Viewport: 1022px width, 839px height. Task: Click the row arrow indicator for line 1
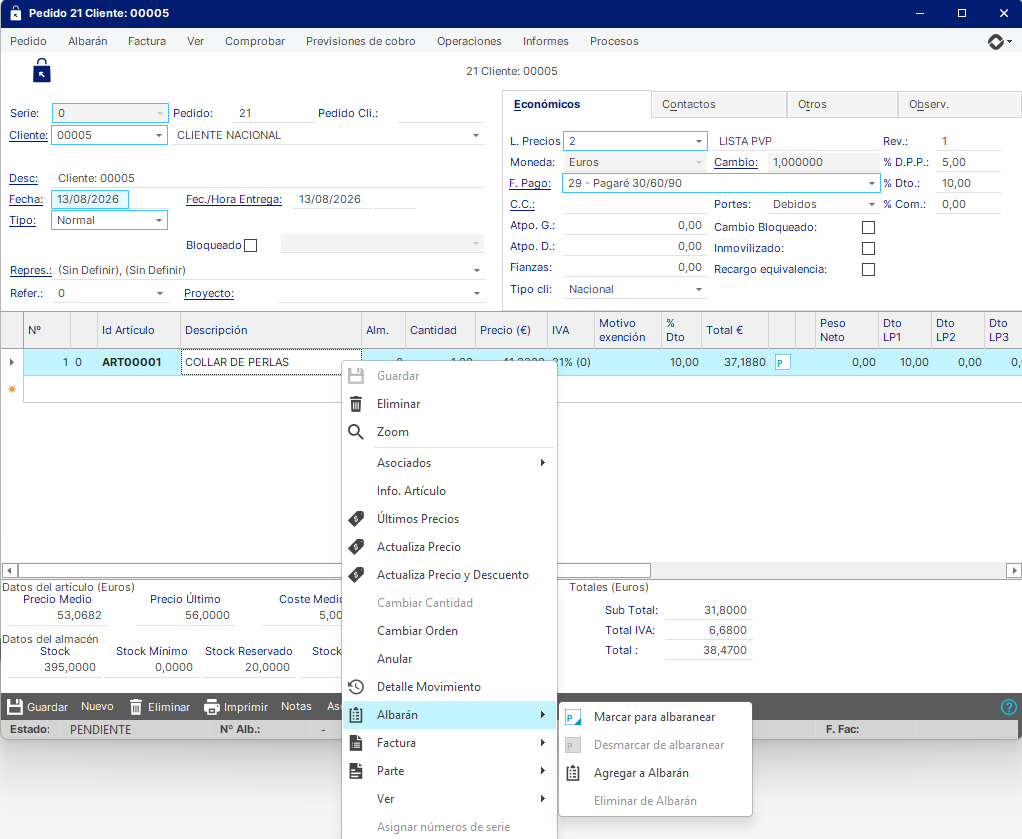click(x=12, y=362)
